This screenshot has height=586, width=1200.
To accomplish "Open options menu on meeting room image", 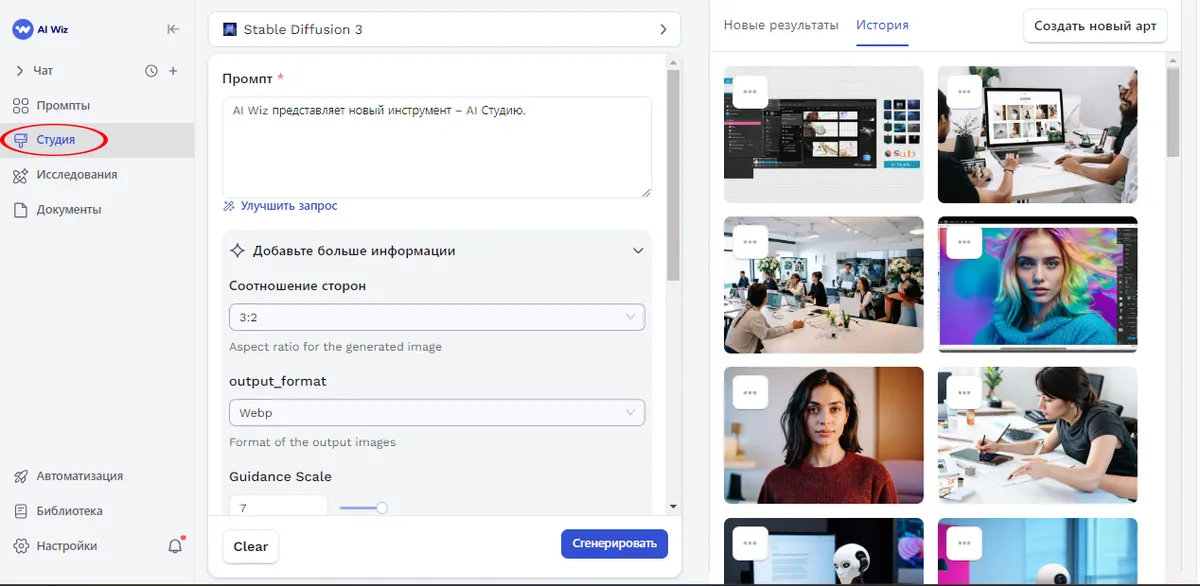I will coord(750,242).
